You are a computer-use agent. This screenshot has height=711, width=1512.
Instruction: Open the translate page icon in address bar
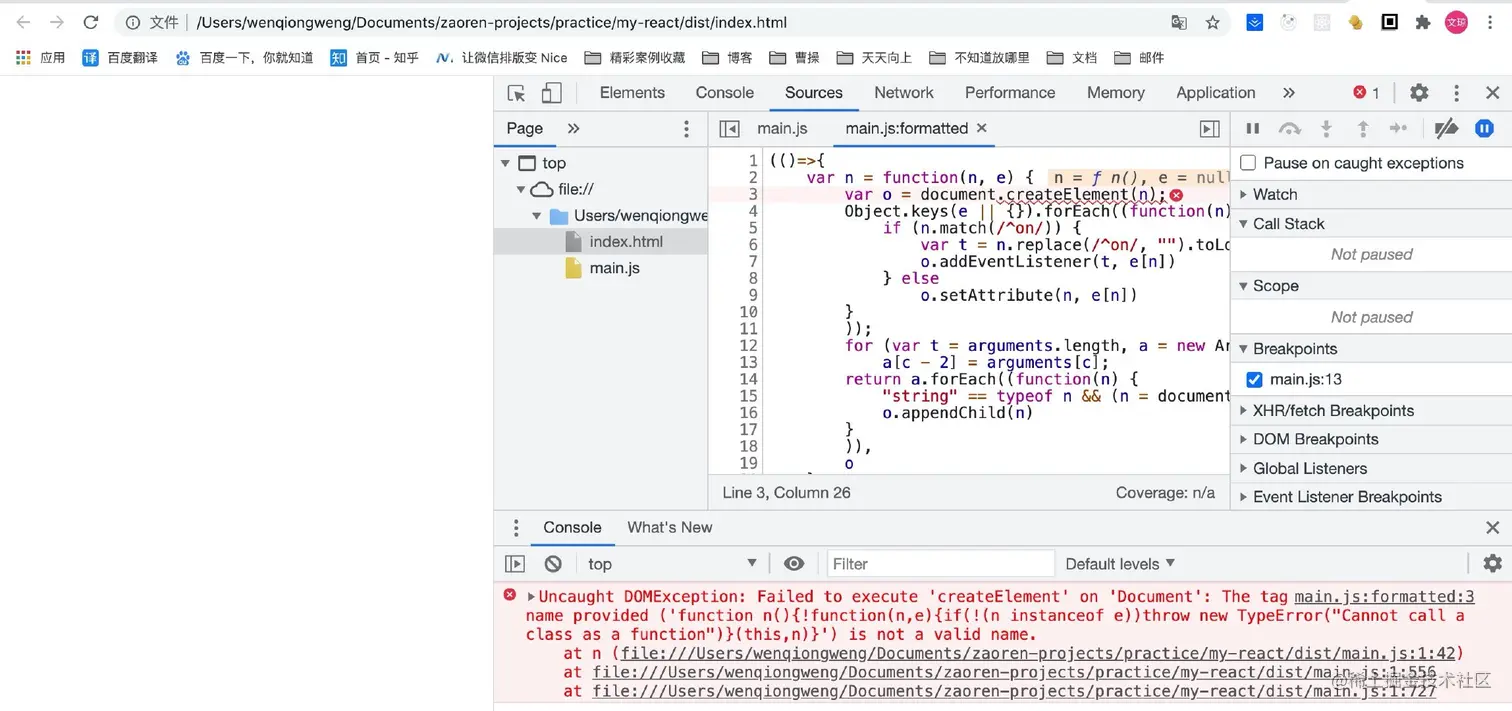point(1179,22)
